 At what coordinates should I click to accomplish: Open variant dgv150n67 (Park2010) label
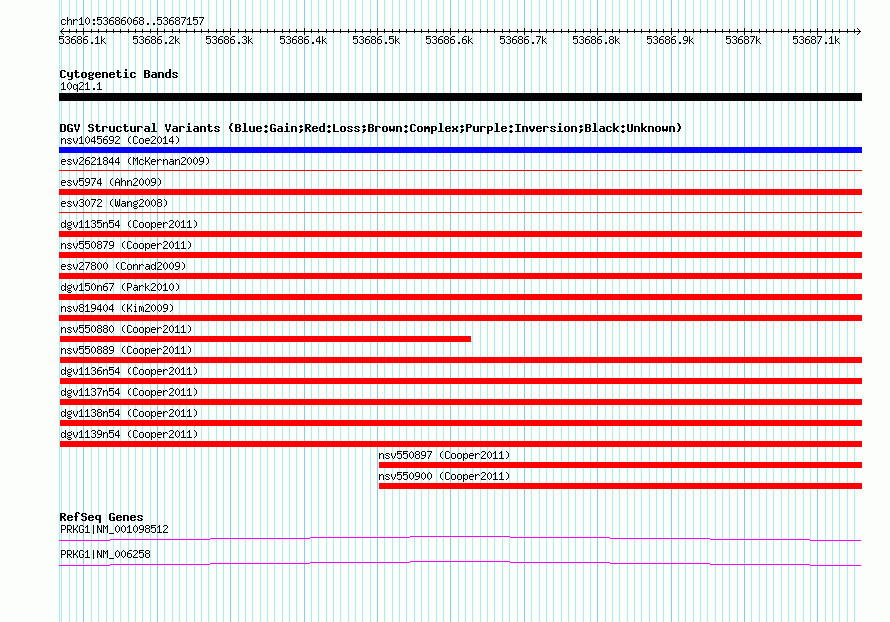(120, 287)
